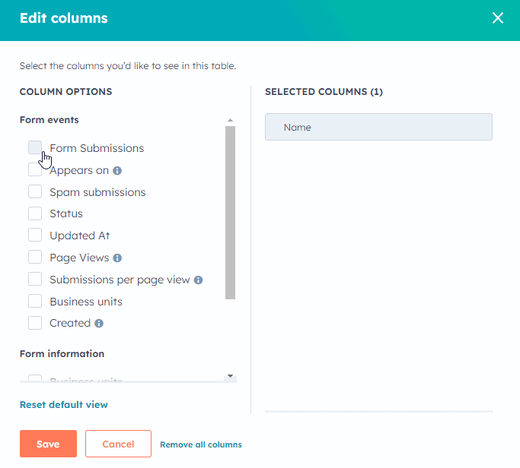Click the column options scrollbar thumb
Viewport: 520px width, 468px height.
[x=230, y=213]
